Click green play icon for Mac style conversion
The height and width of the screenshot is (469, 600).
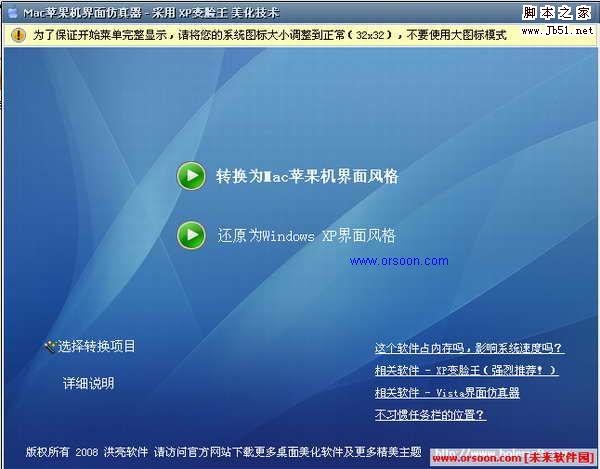[x=191, y=176]
